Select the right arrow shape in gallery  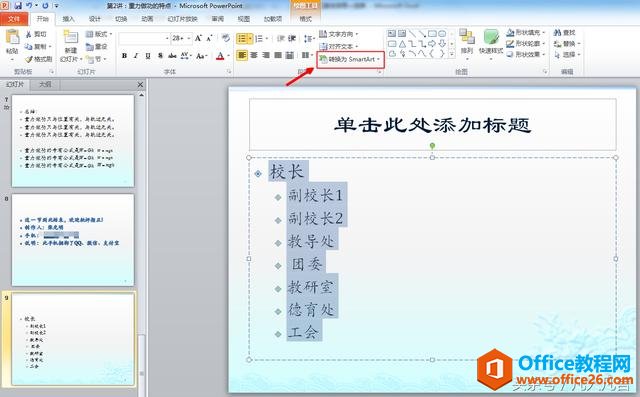coord(432,44)
